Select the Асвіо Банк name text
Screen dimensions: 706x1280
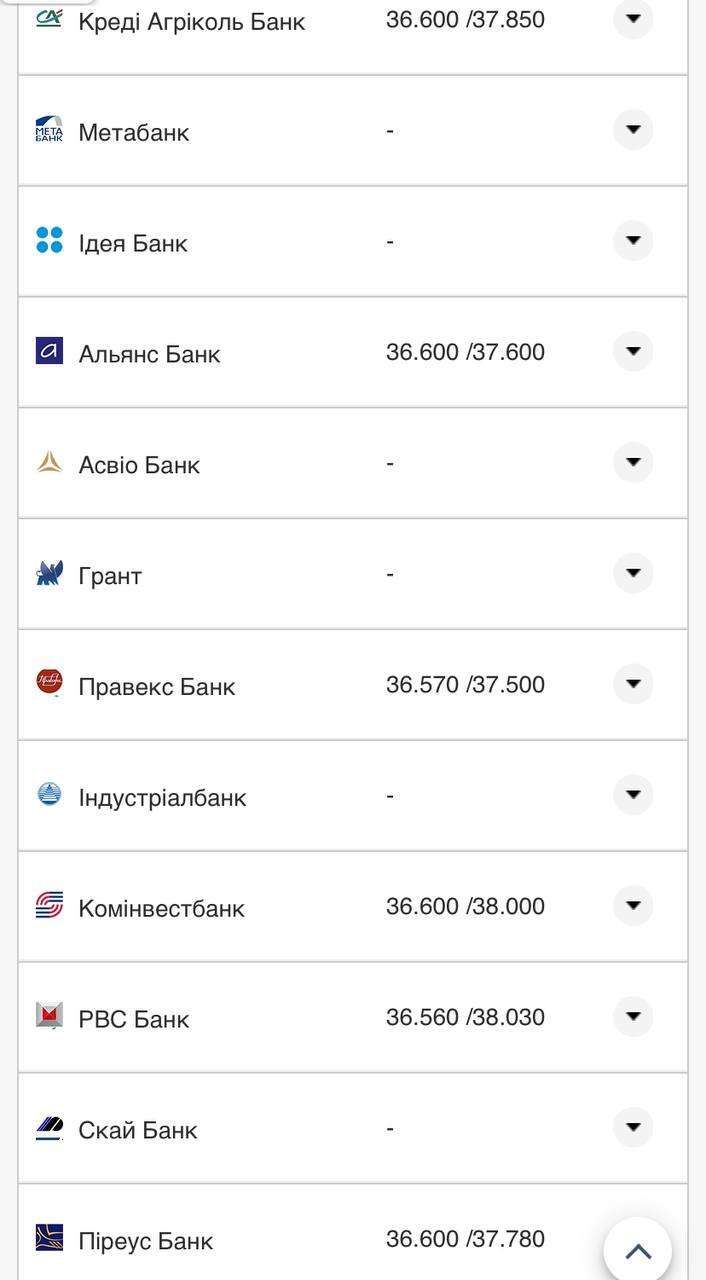coord(139,465)
